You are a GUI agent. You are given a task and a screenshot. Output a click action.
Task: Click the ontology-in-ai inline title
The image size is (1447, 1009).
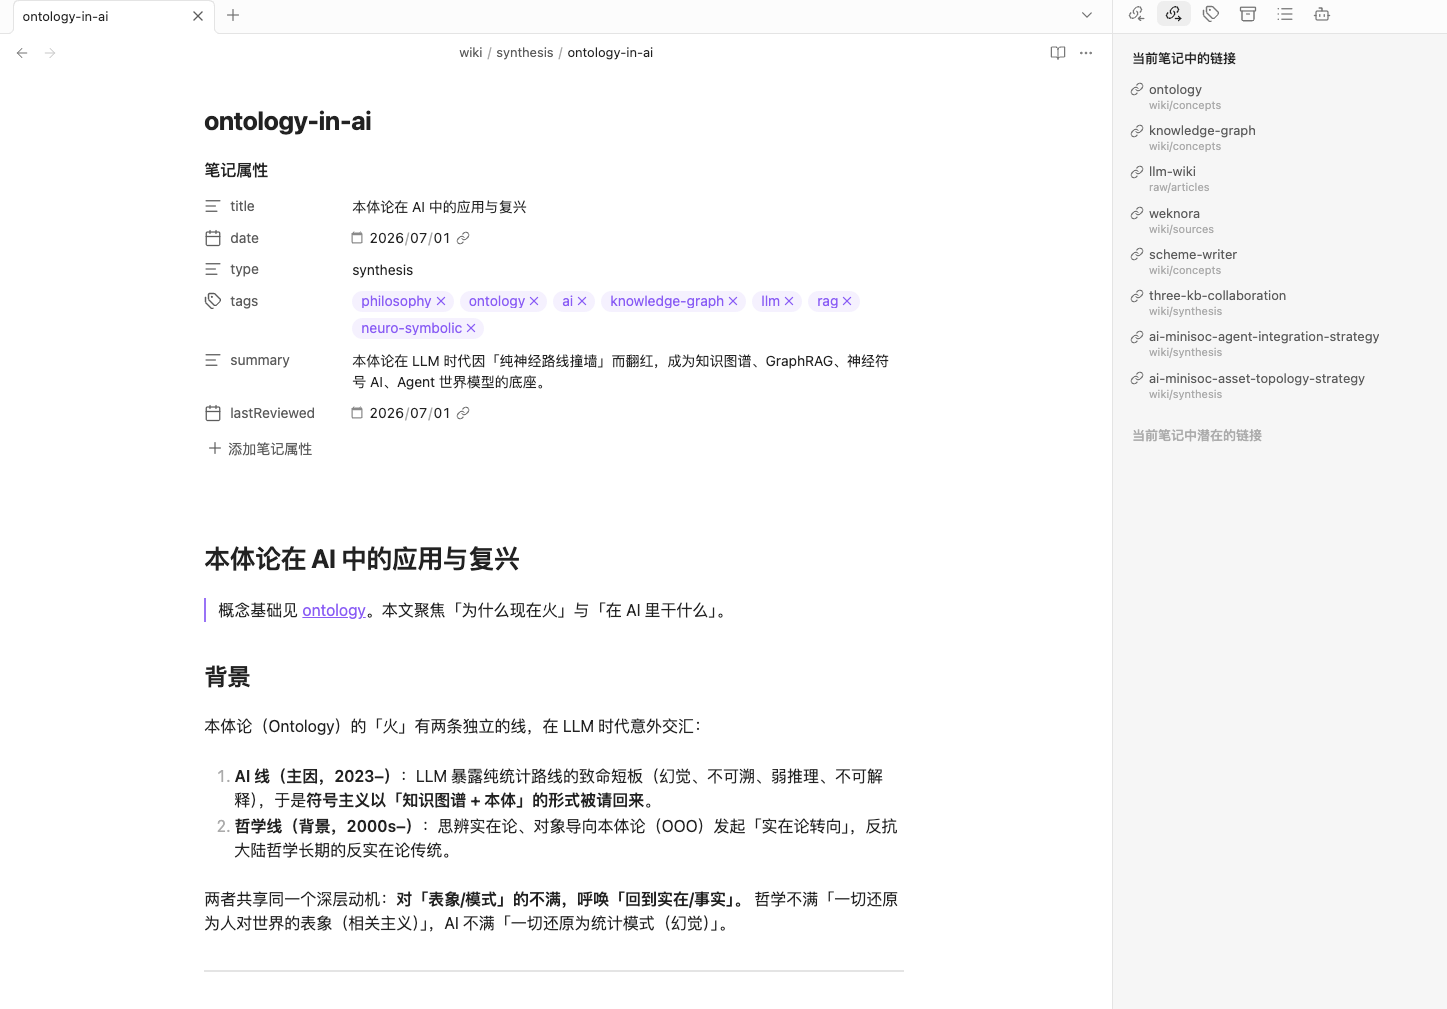[x=288, y=121]
